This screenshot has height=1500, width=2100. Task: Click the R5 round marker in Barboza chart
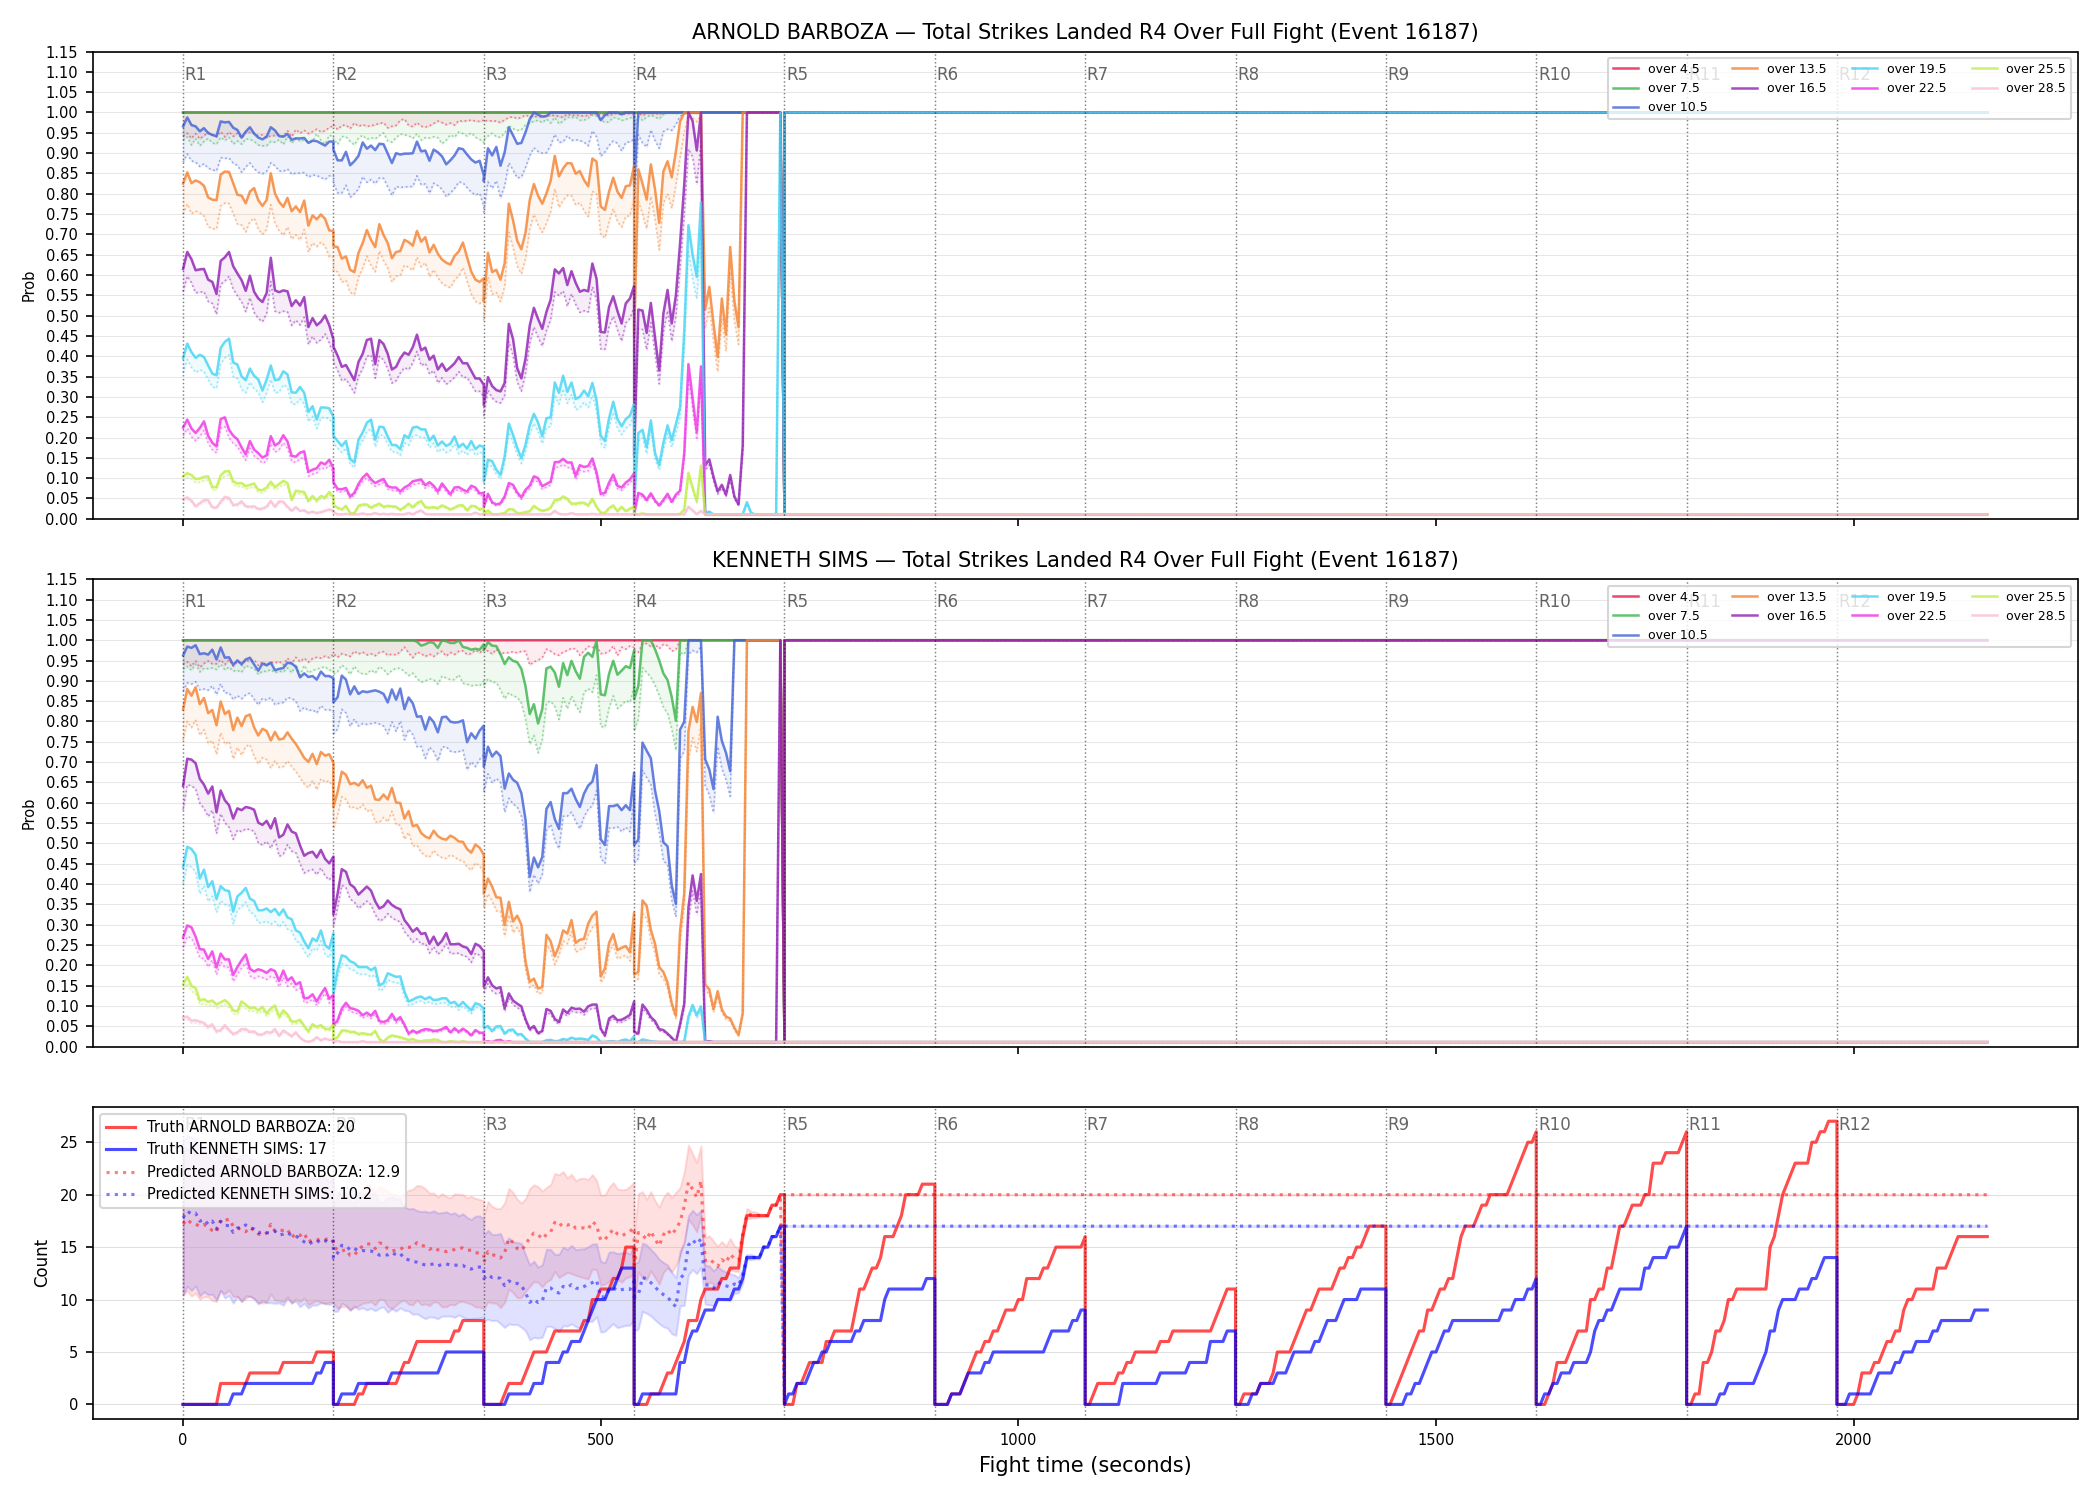797,74
